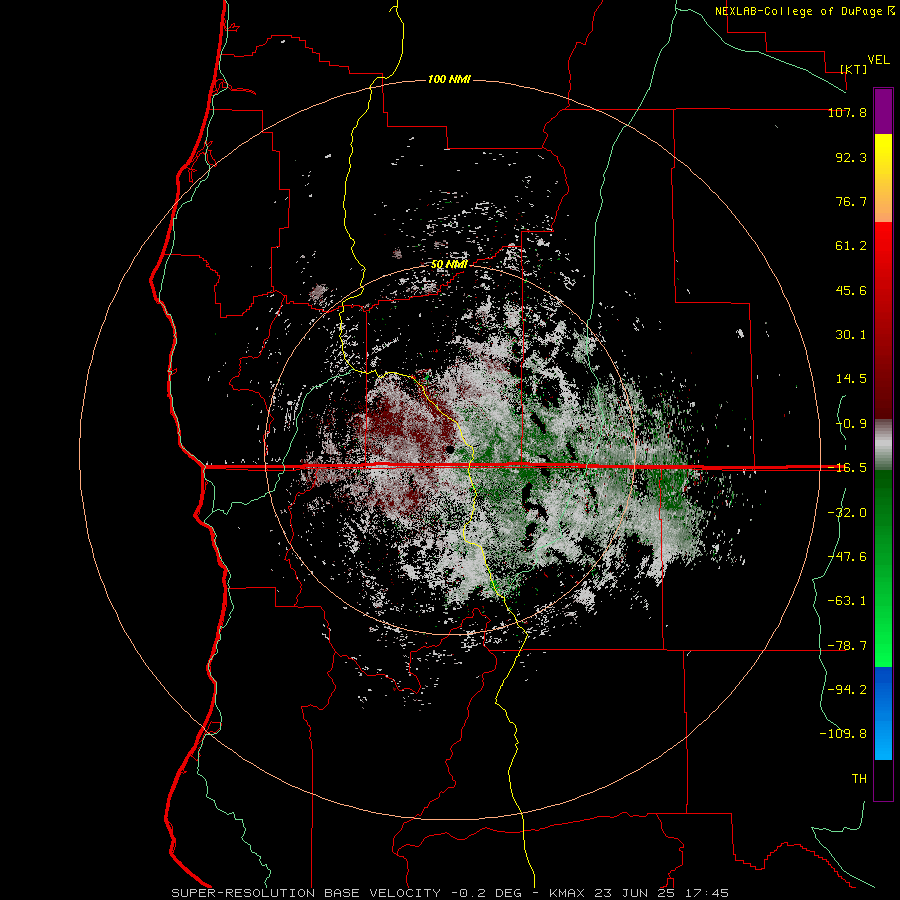Select the -0.9 legend value
The height and width of the screenshot is (900, 900).
(x=851, y=424)
